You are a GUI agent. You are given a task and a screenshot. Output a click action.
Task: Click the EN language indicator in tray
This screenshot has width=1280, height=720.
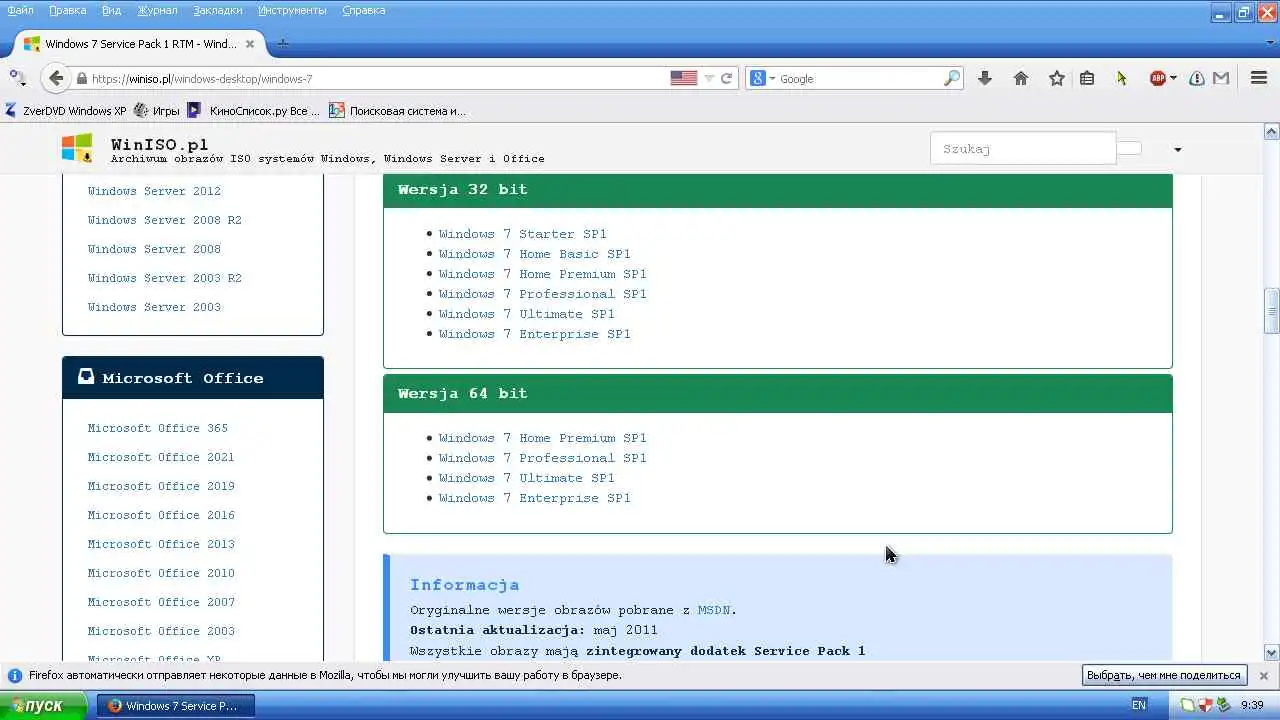(x=1138, y=705)
